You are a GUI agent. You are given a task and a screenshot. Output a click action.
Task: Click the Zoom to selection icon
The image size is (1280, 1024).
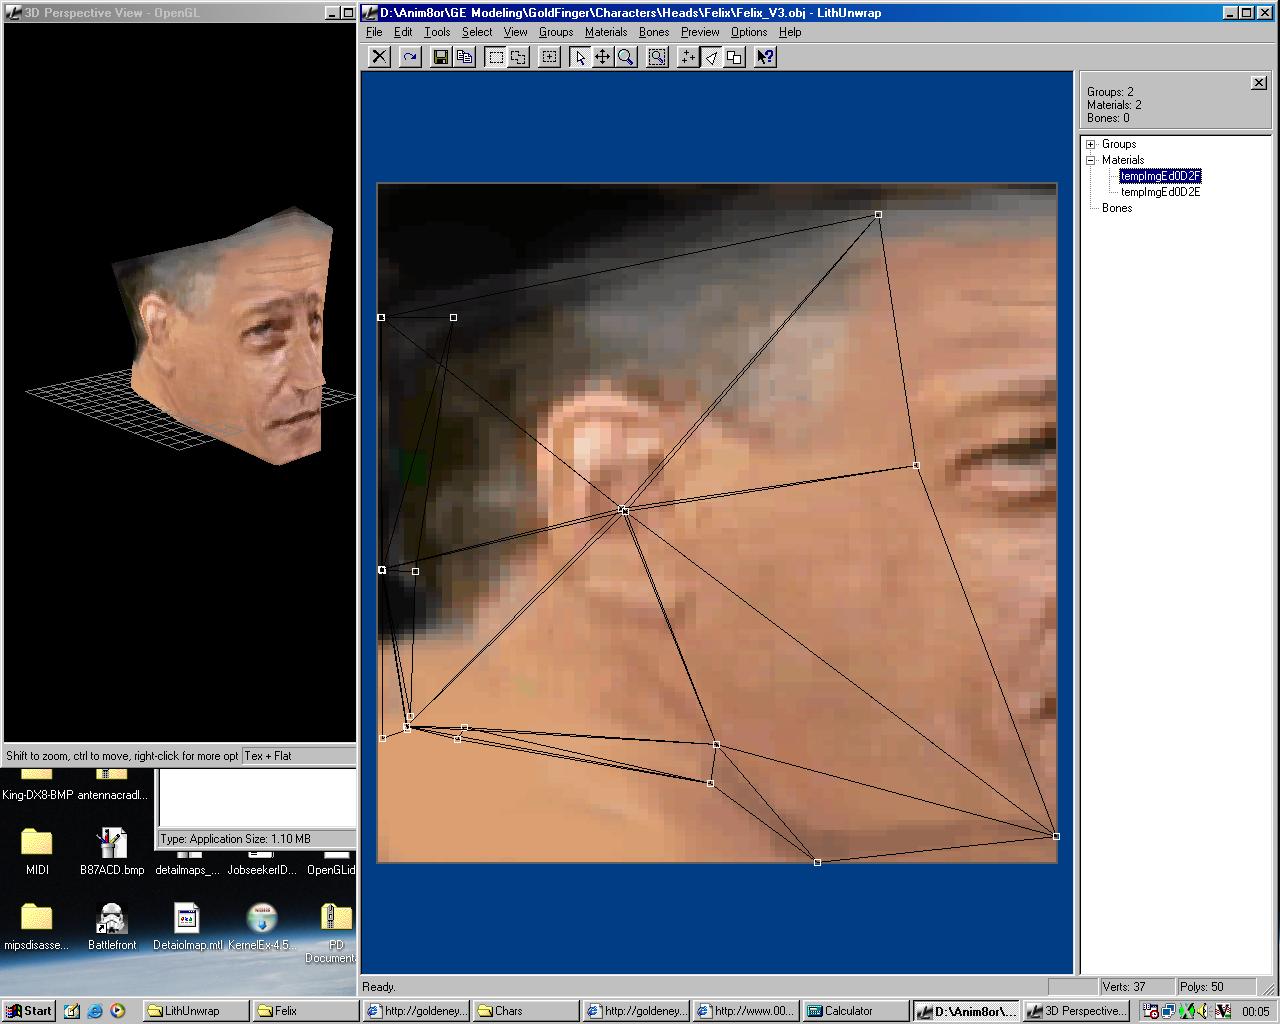tap(657, 57)
